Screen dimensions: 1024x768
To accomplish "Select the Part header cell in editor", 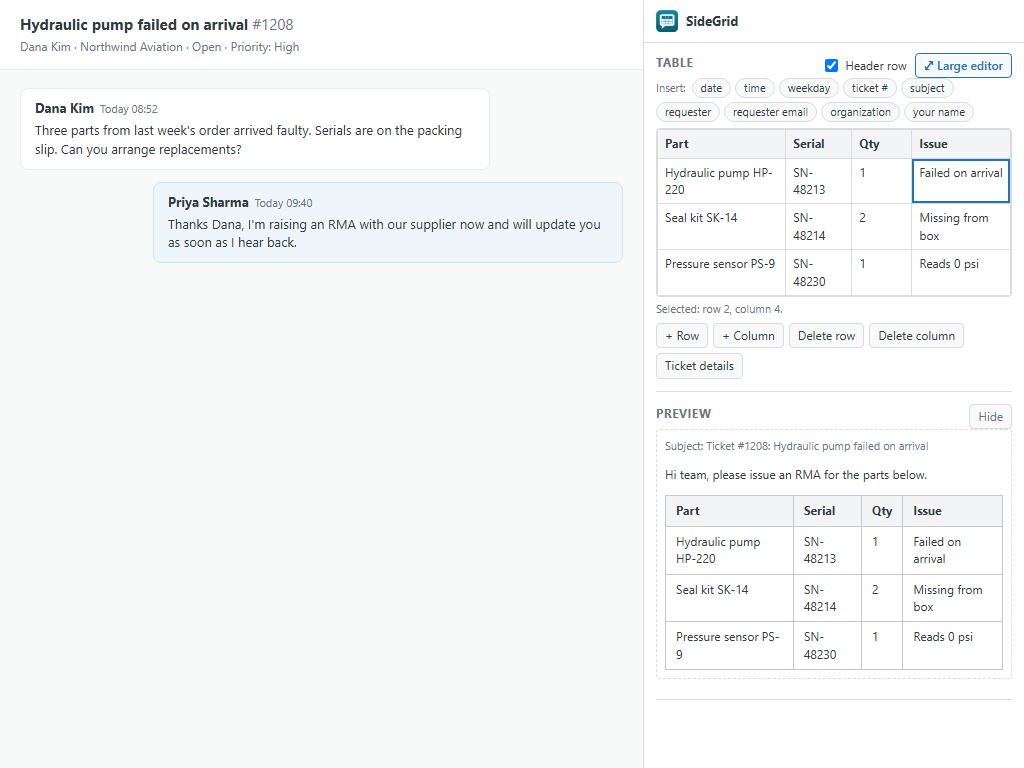I will [721, 144].
